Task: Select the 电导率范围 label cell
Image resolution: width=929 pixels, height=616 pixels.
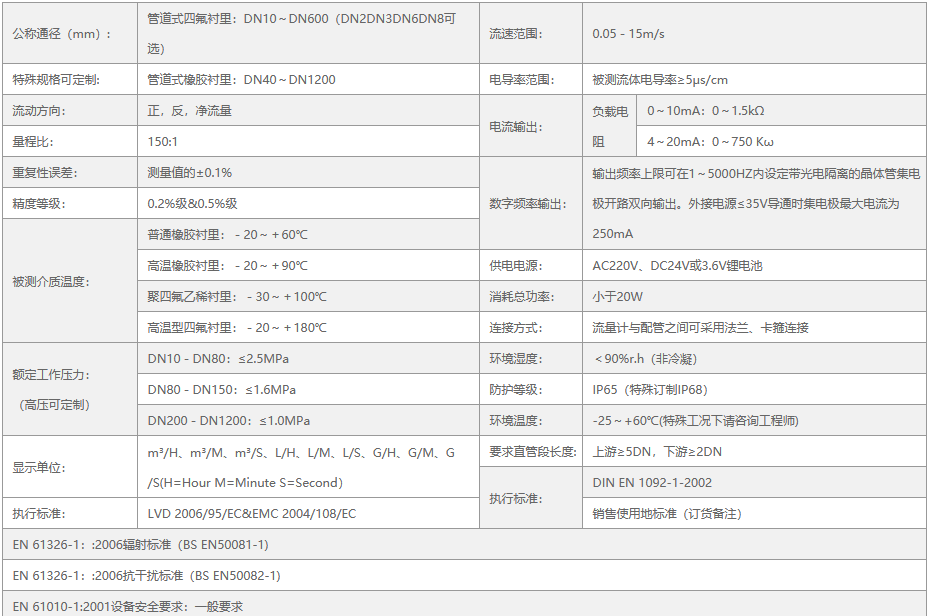Action: [x=520, y=80]
